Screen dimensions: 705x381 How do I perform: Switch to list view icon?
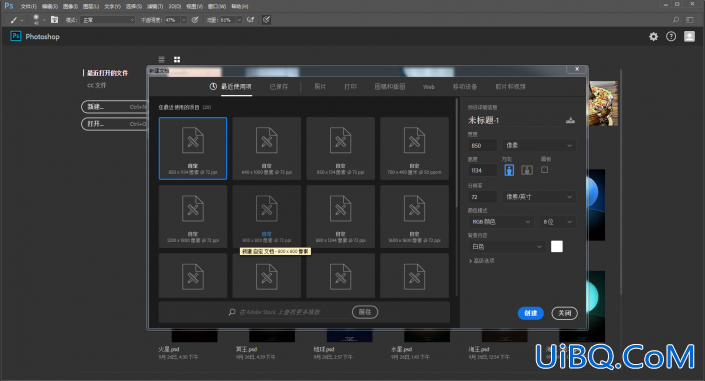click(x=162, y=59)
